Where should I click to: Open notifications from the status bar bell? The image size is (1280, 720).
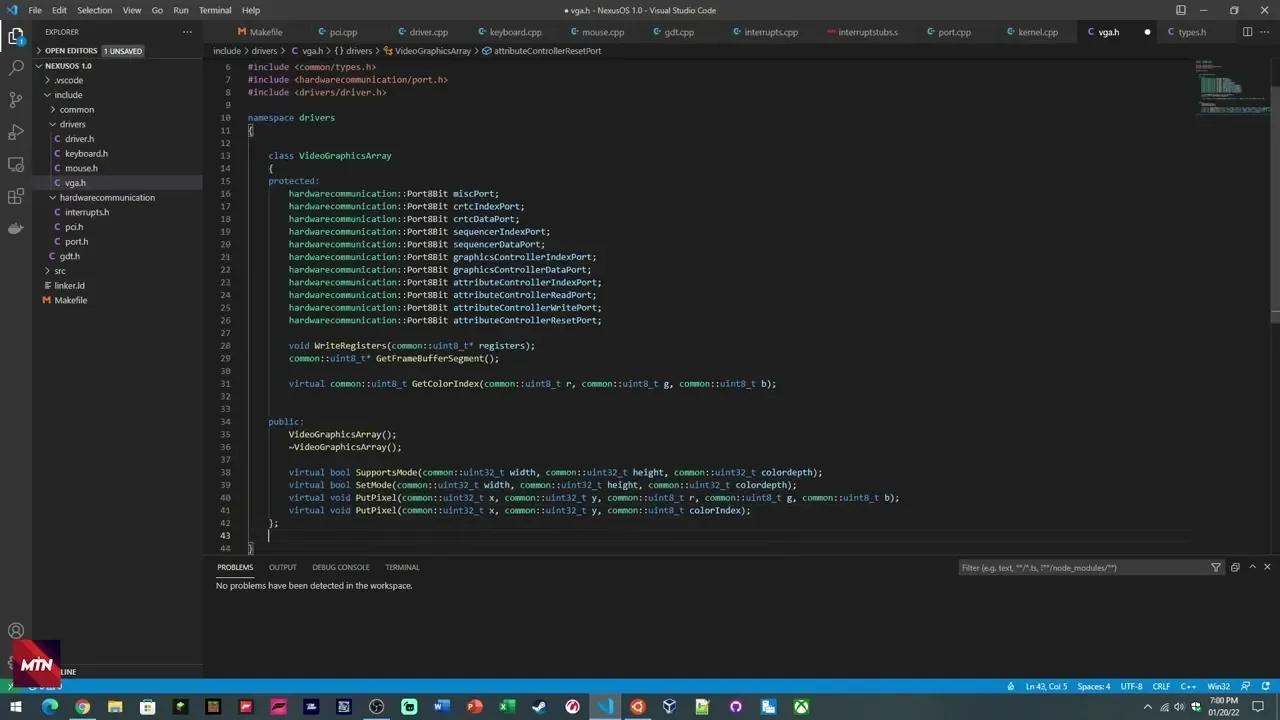click(1268, 686)
